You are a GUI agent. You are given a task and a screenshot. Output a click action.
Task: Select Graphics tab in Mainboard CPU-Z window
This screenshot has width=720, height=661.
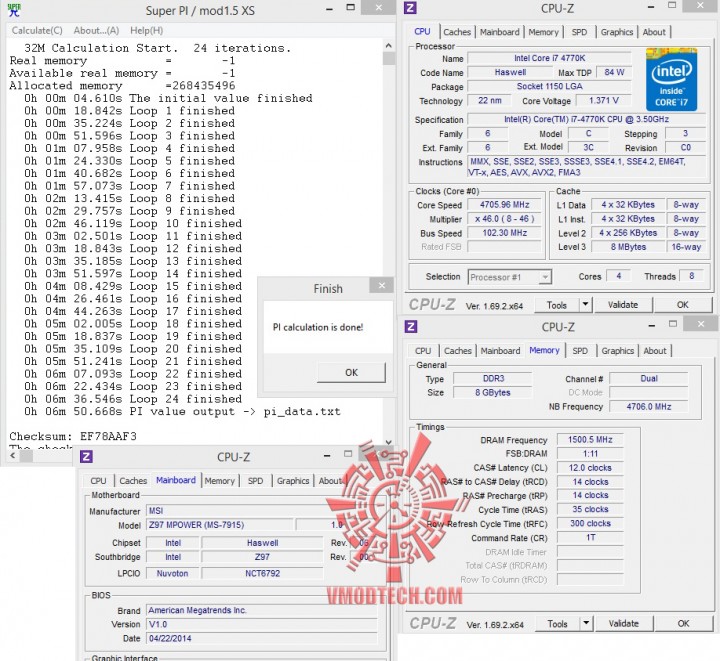293,481
